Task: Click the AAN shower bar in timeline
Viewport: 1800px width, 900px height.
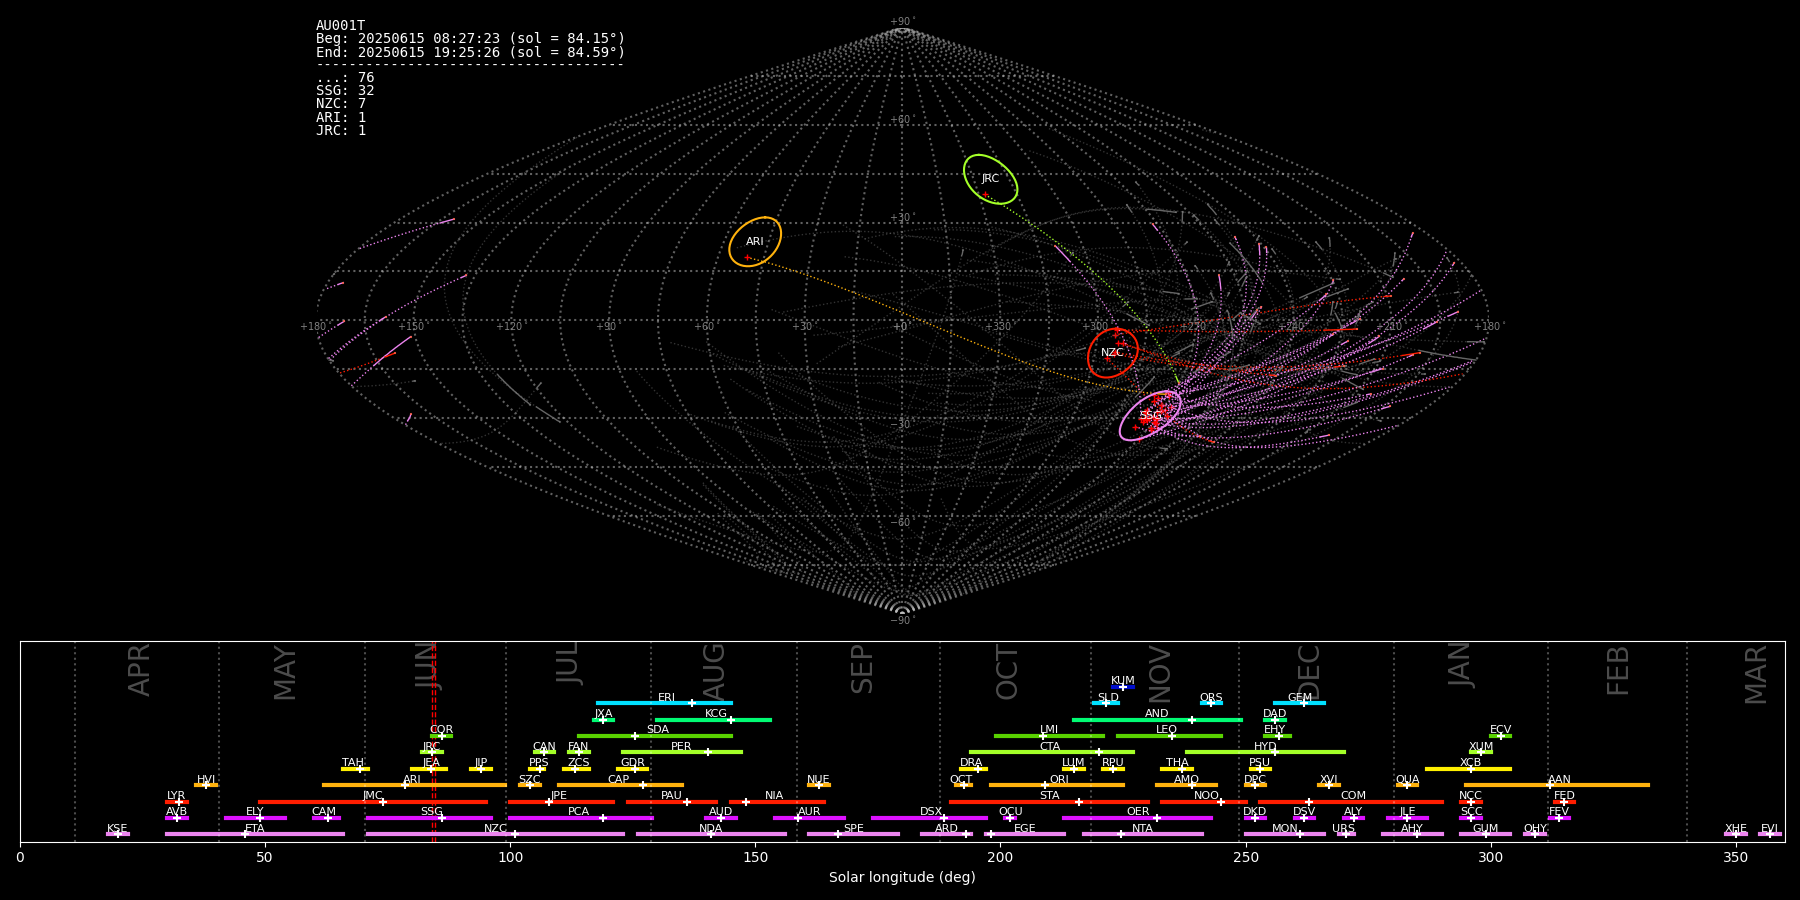Action: tap(1557, 785)
